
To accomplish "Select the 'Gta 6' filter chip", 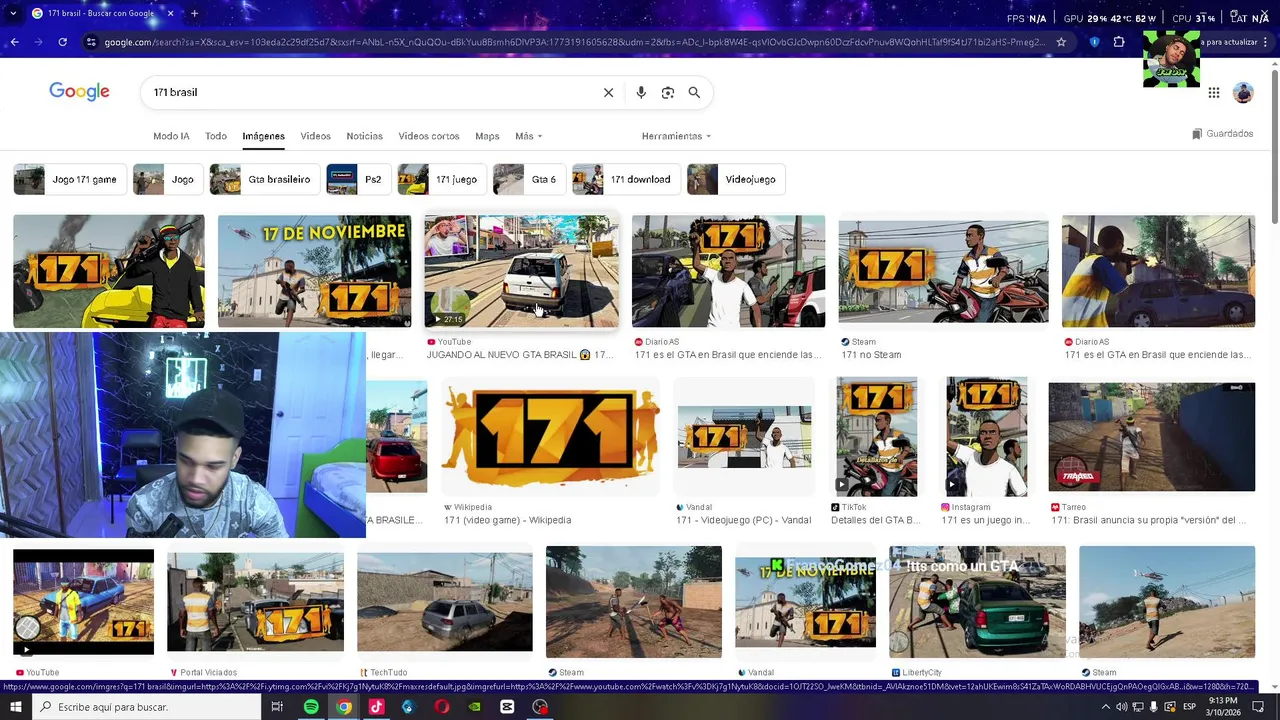I will tap(528, 179).
